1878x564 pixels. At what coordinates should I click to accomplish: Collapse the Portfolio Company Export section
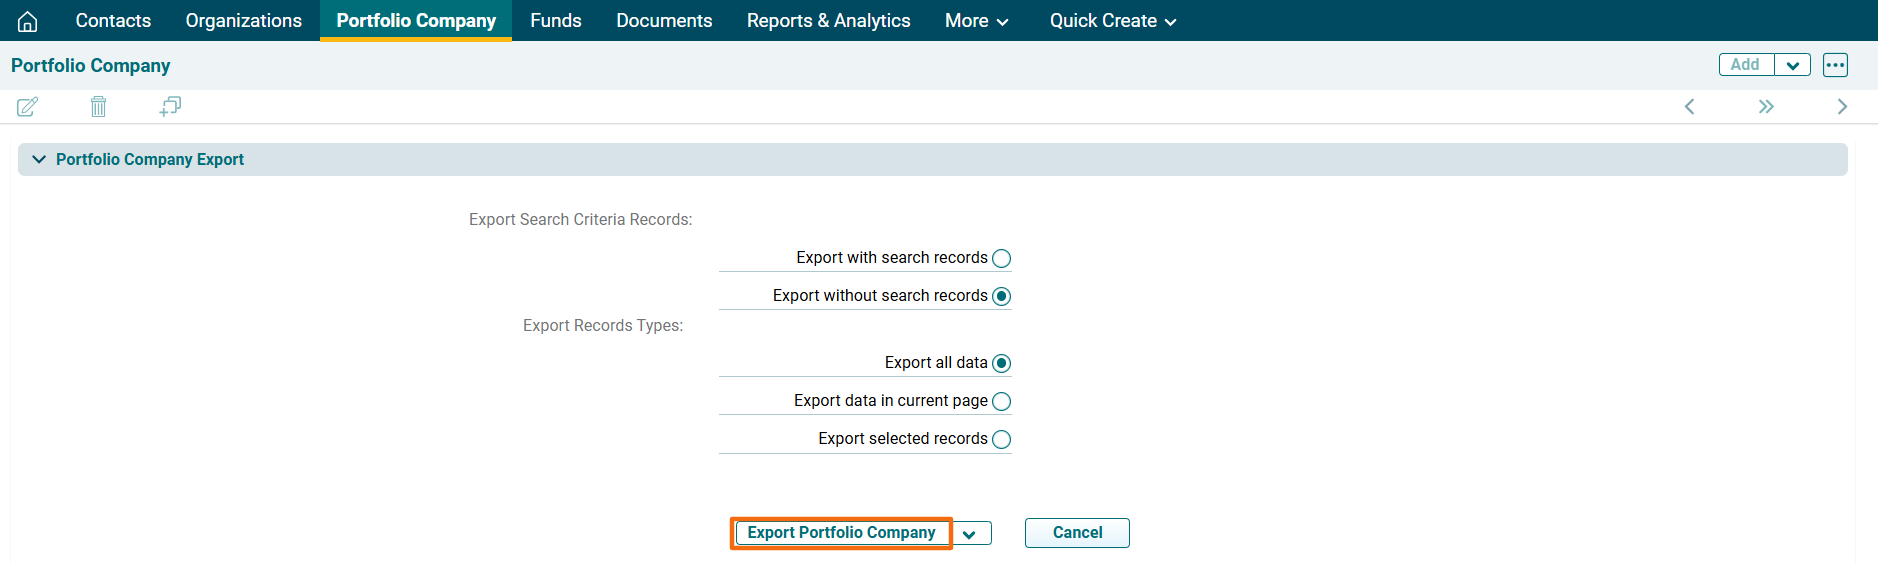pos(39,160)
